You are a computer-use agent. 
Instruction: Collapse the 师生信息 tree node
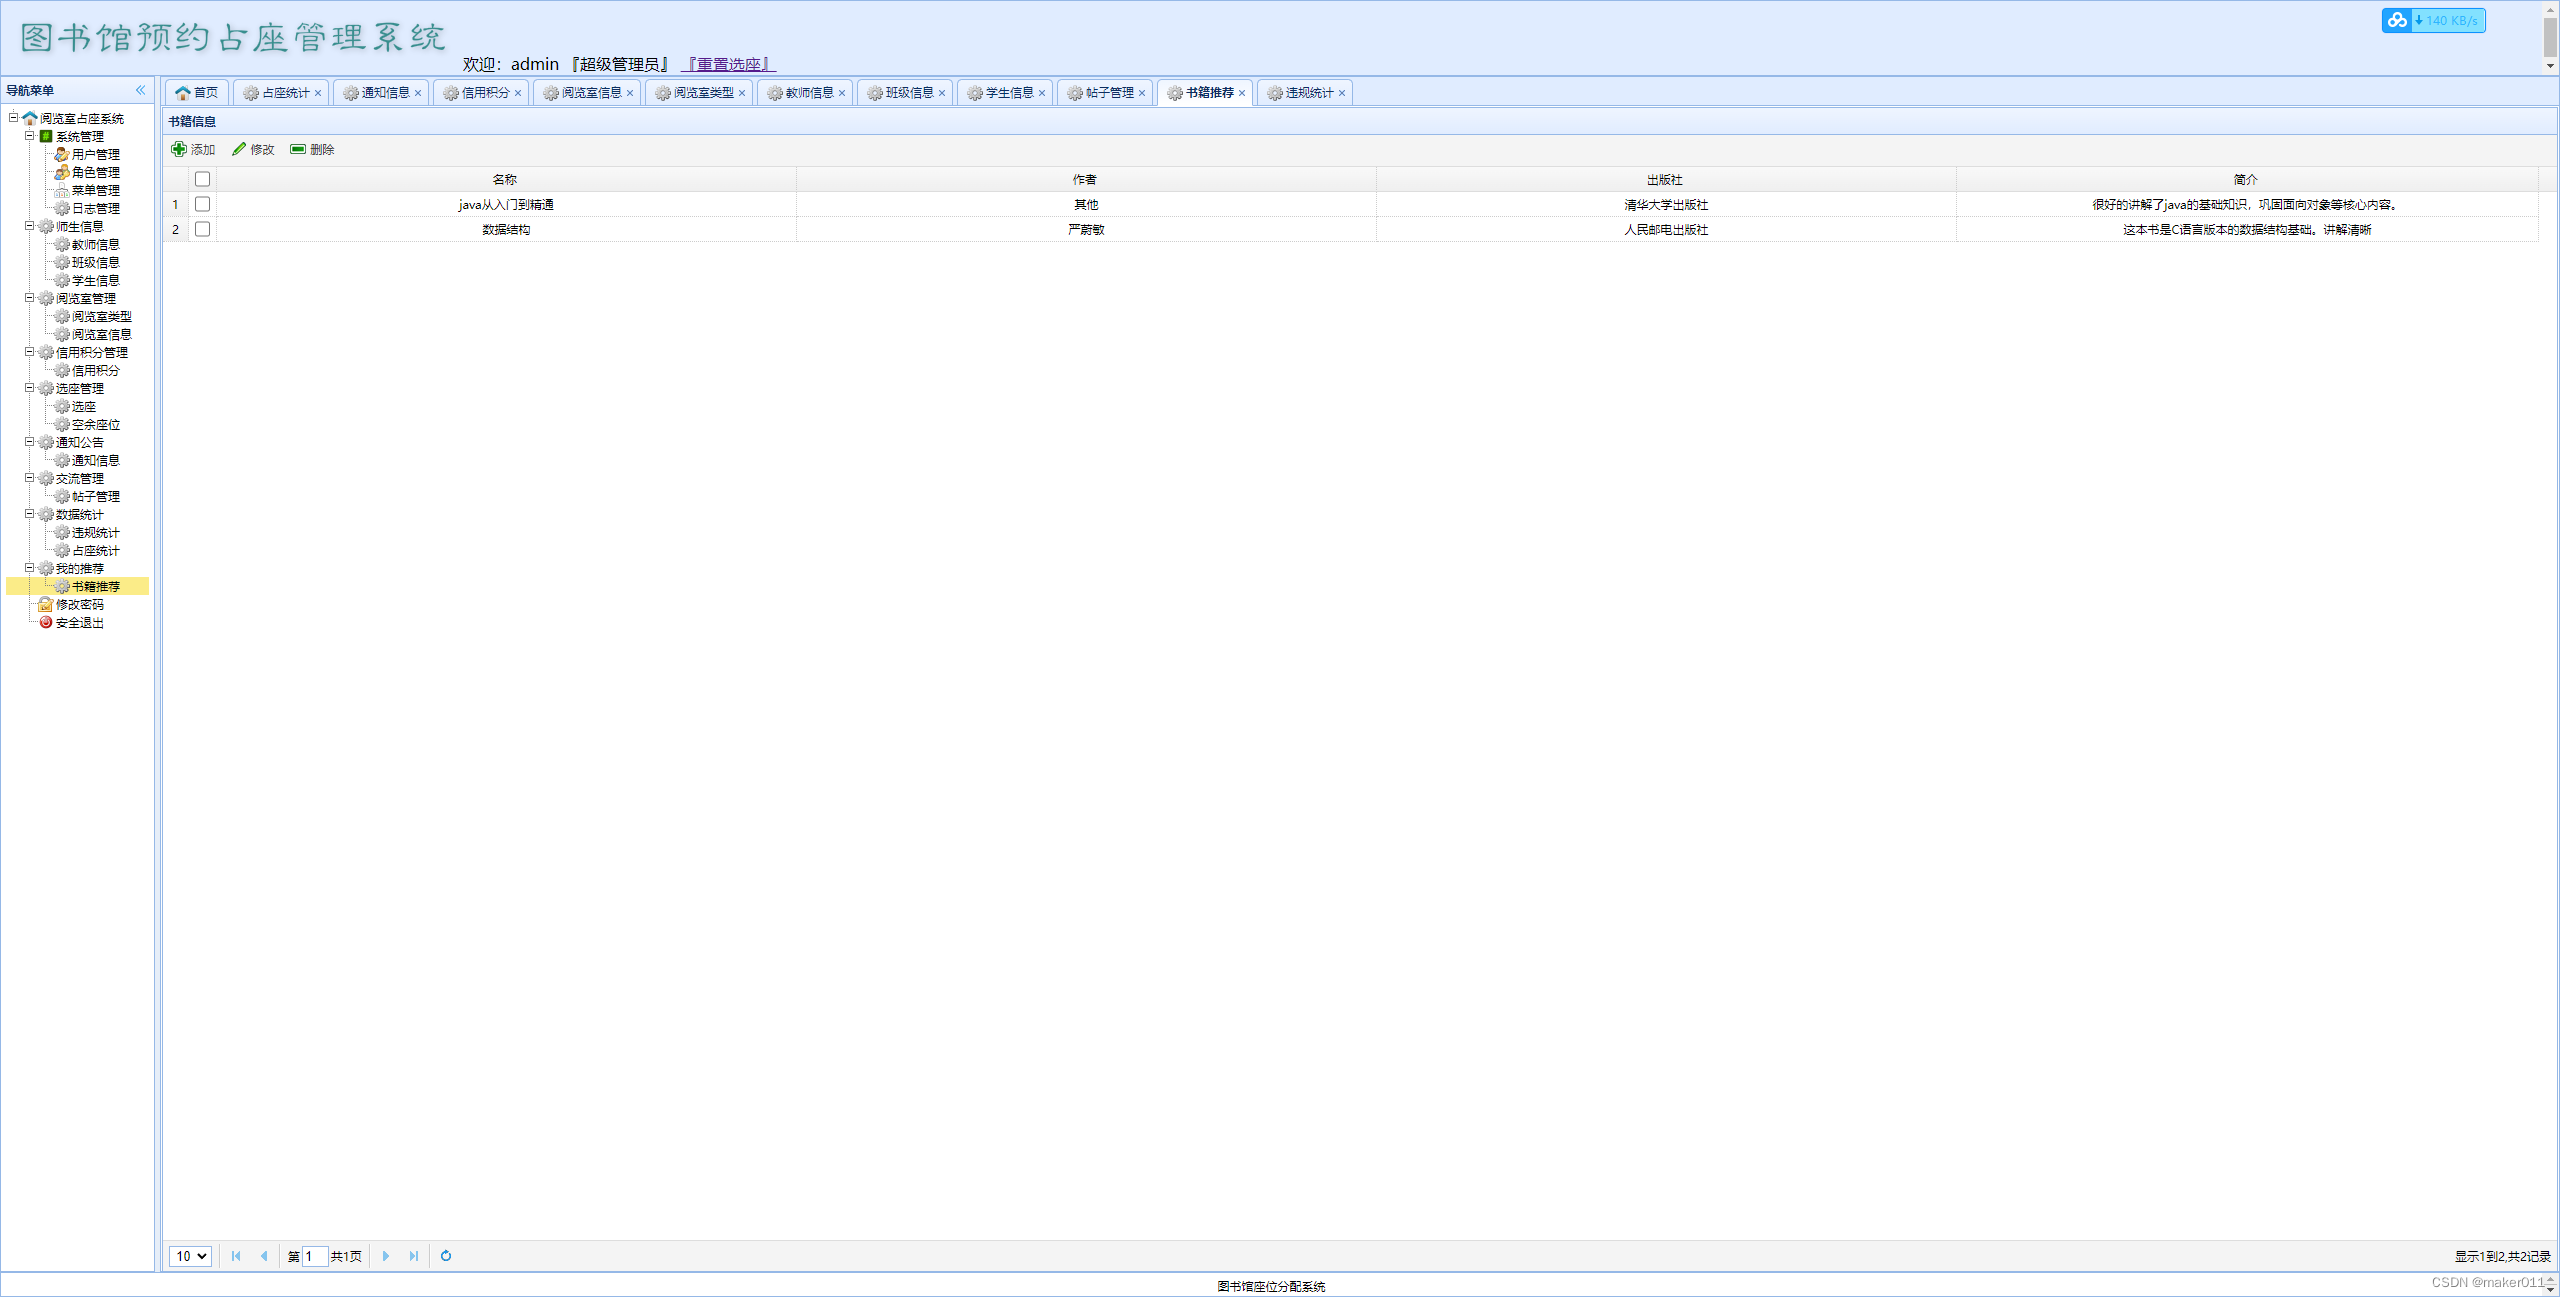coord(30,226)
